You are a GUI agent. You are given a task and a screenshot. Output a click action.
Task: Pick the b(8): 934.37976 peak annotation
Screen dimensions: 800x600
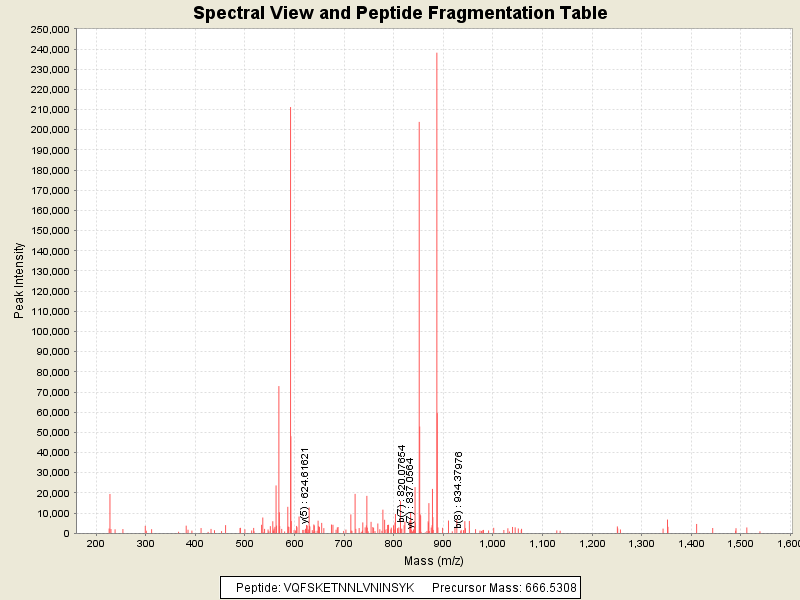[458, 489]
